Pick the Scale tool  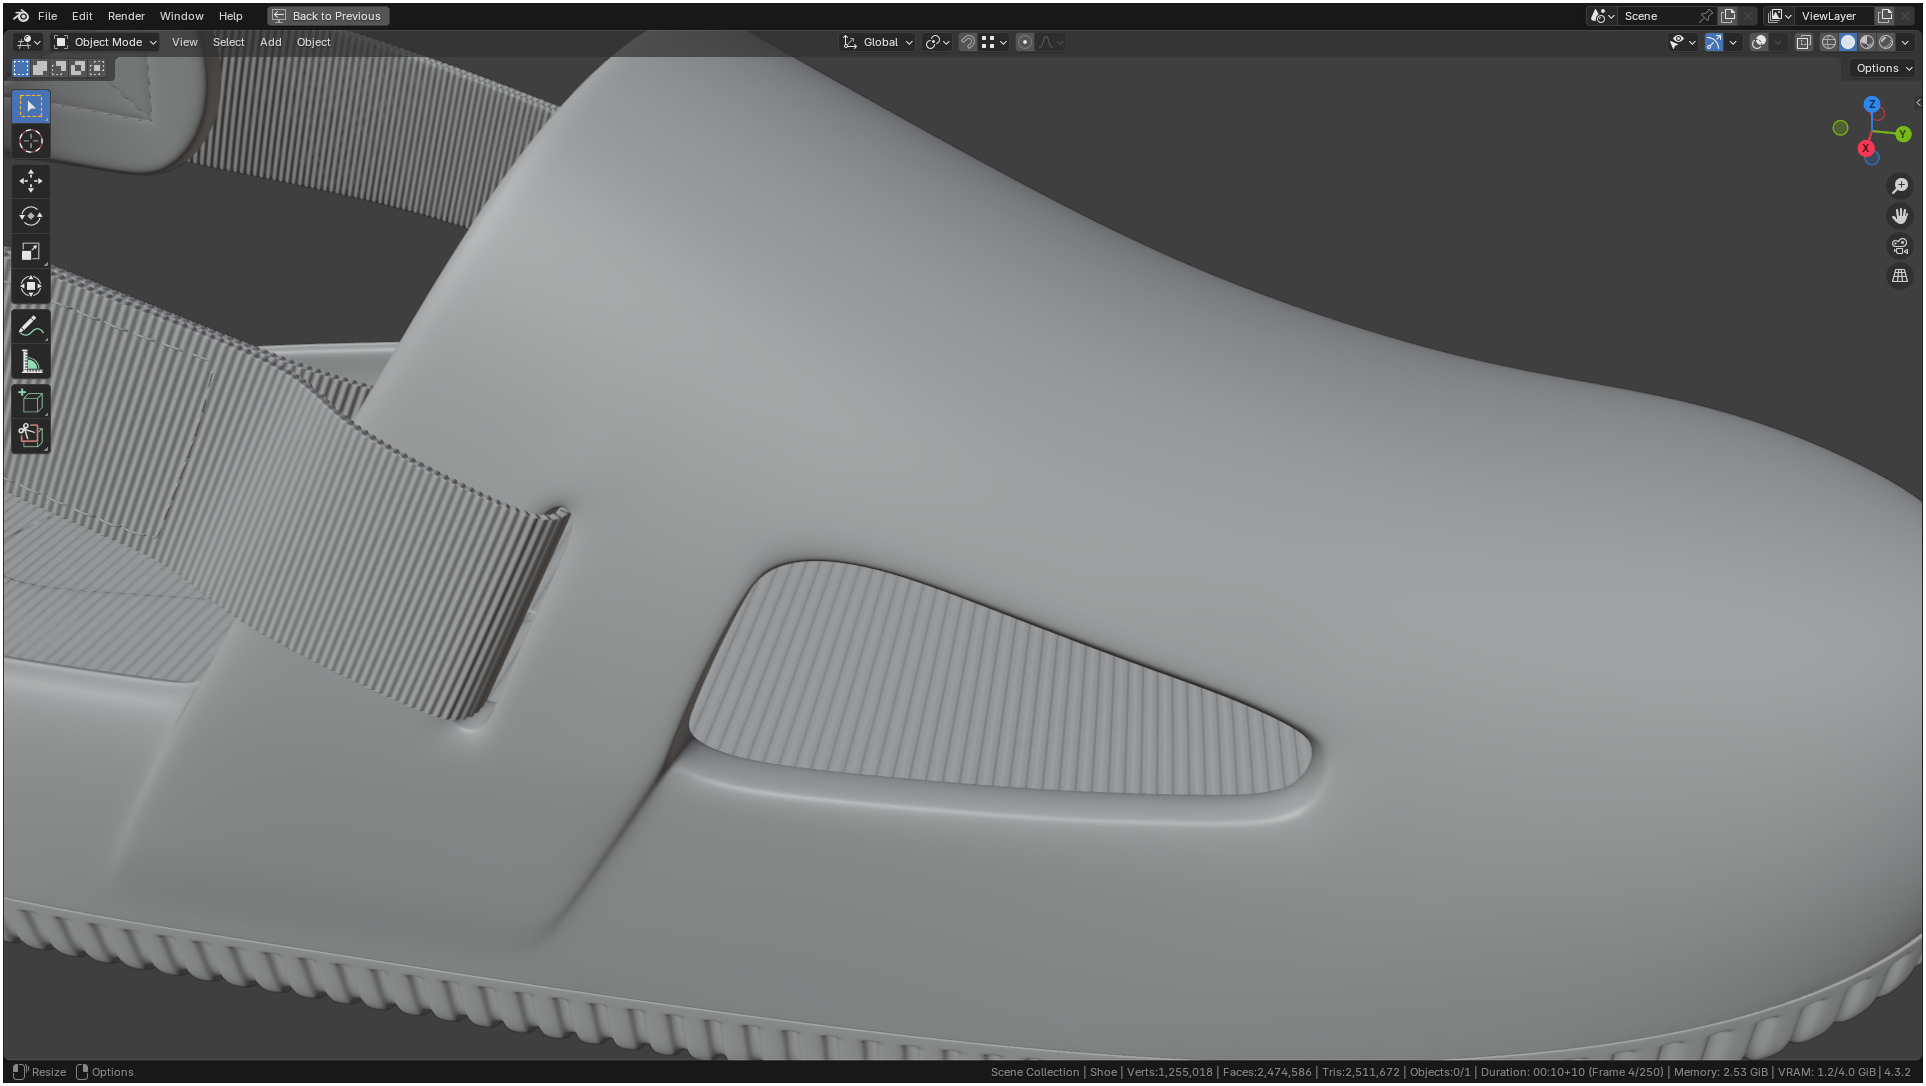(x=31, y=251)
